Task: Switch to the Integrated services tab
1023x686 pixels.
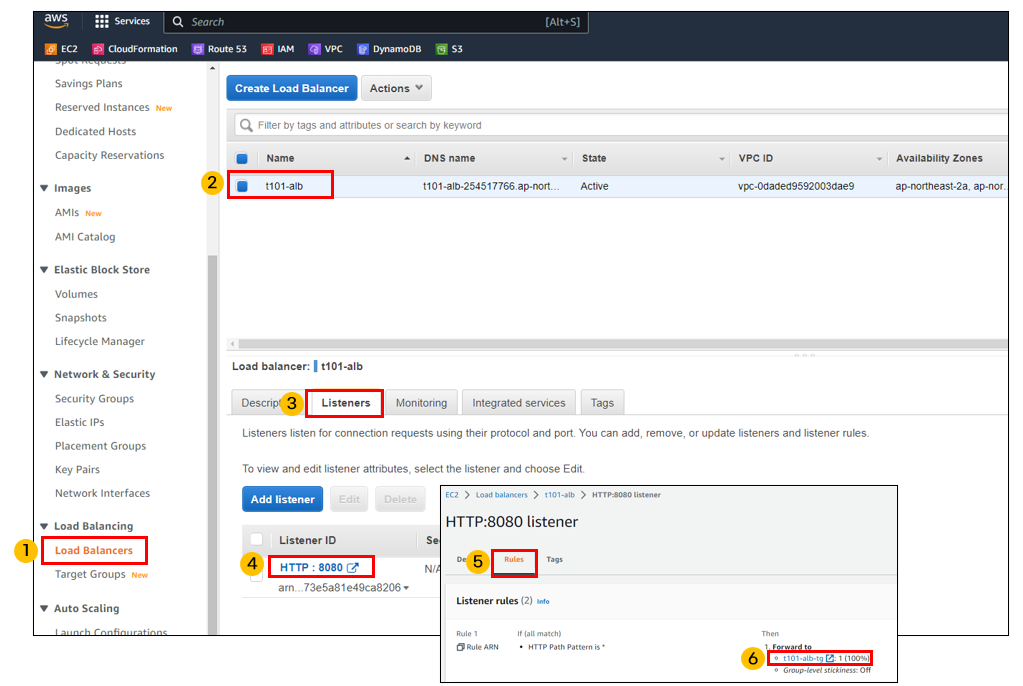Action: click(519, 403)
